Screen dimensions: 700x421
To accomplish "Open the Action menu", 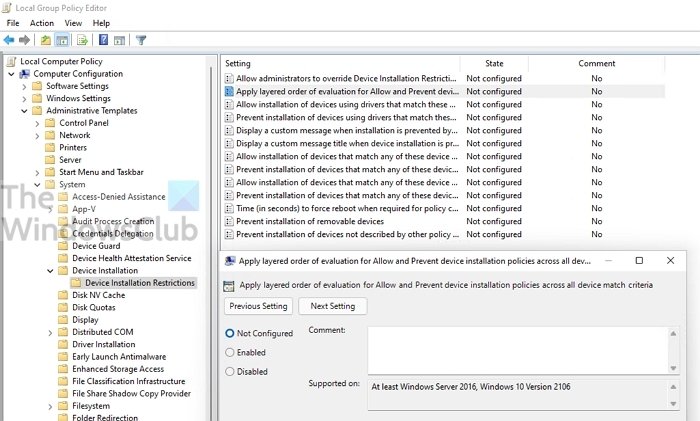I will 42,23.
